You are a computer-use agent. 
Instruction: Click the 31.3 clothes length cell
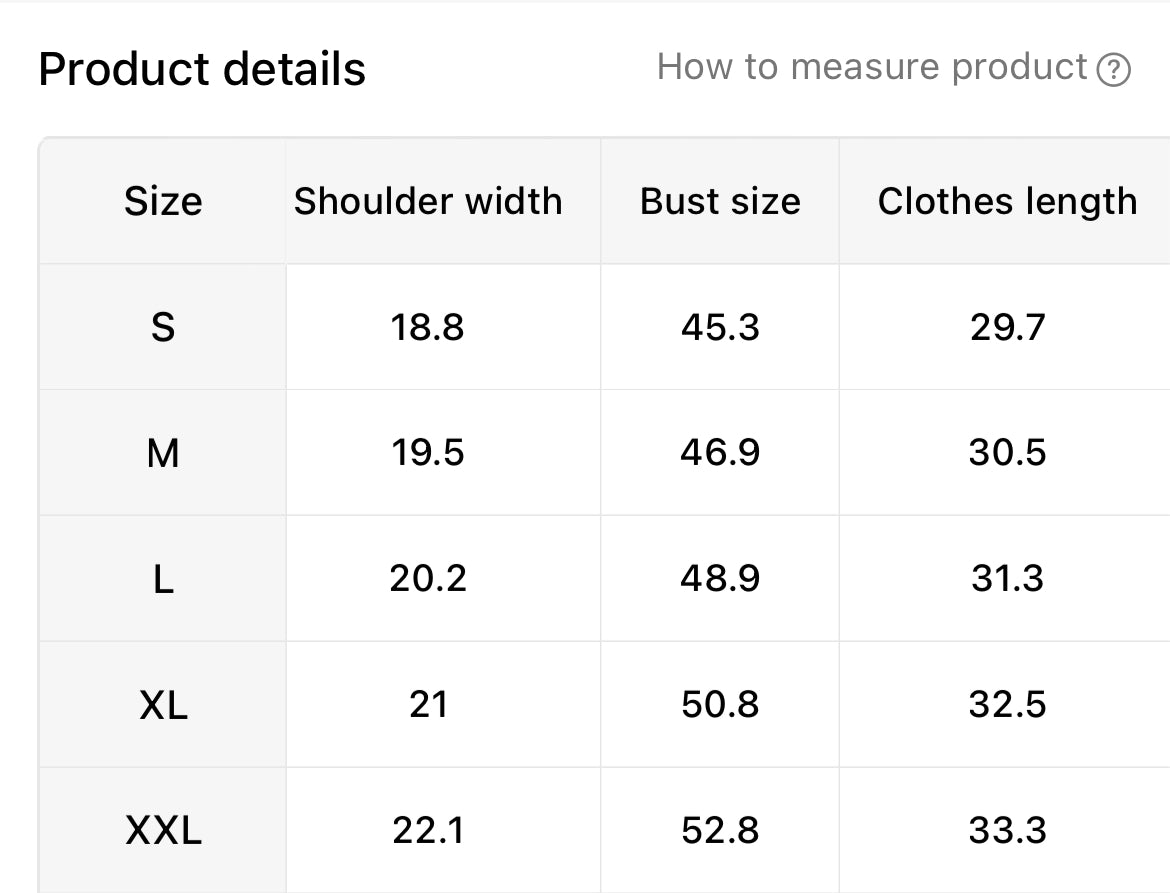(x=1007, y=579)
